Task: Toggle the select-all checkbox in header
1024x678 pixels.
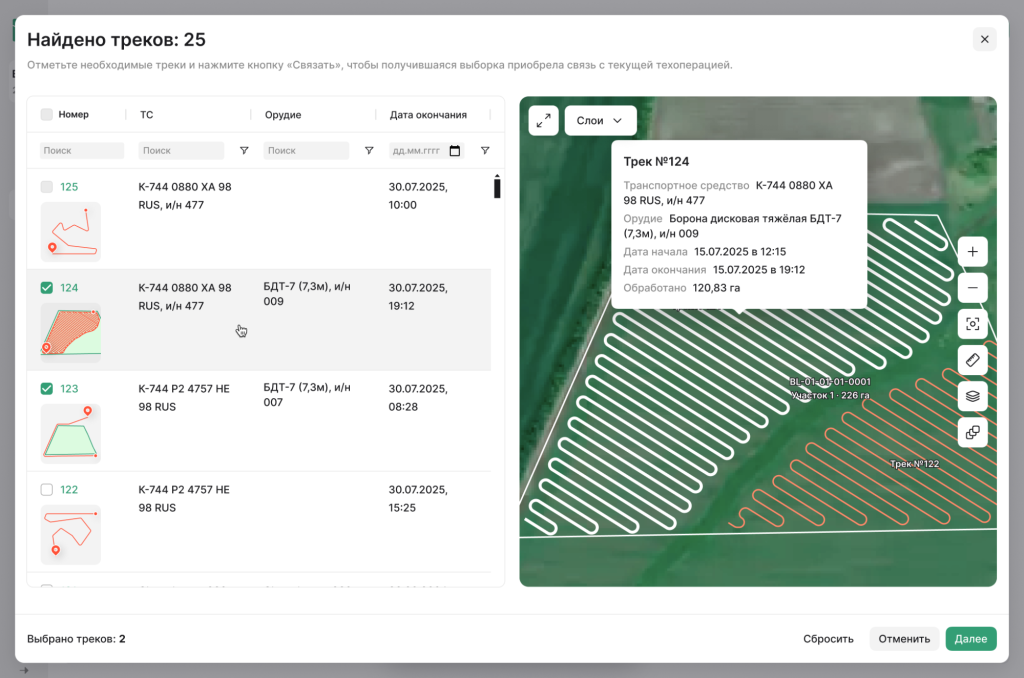Action: pos(47,115)
